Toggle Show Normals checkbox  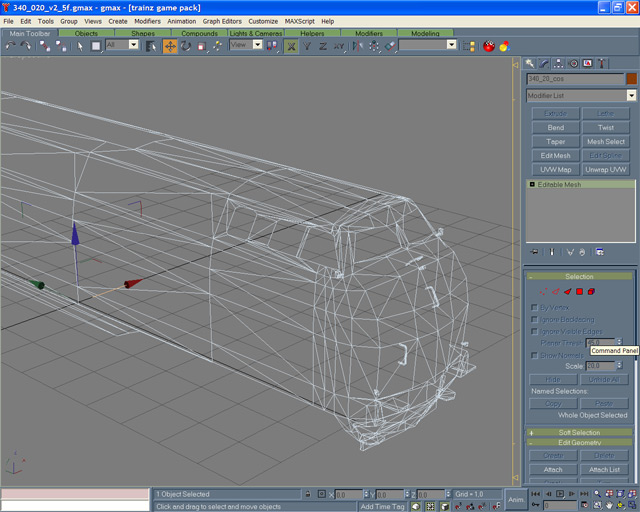click(533, 354)
